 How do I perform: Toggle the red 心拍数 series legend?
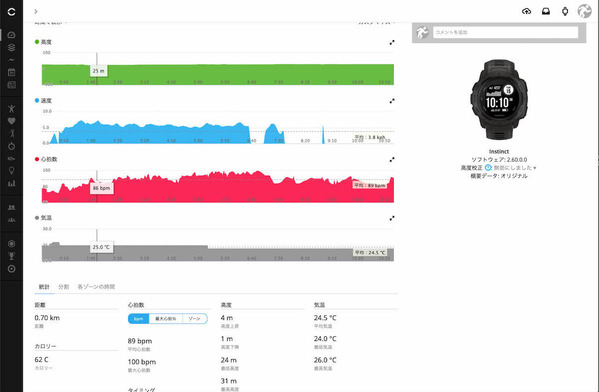coord(46,159)
